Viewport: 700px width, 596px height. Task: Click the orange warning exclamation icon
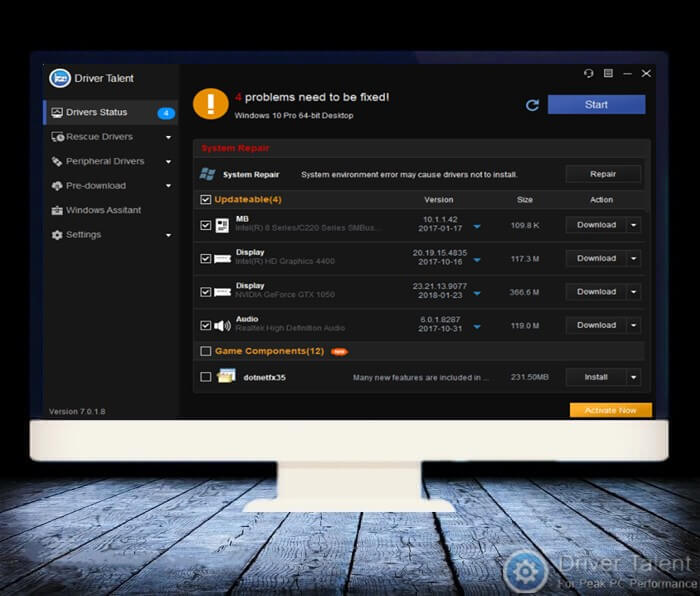[x=211, y=104]
